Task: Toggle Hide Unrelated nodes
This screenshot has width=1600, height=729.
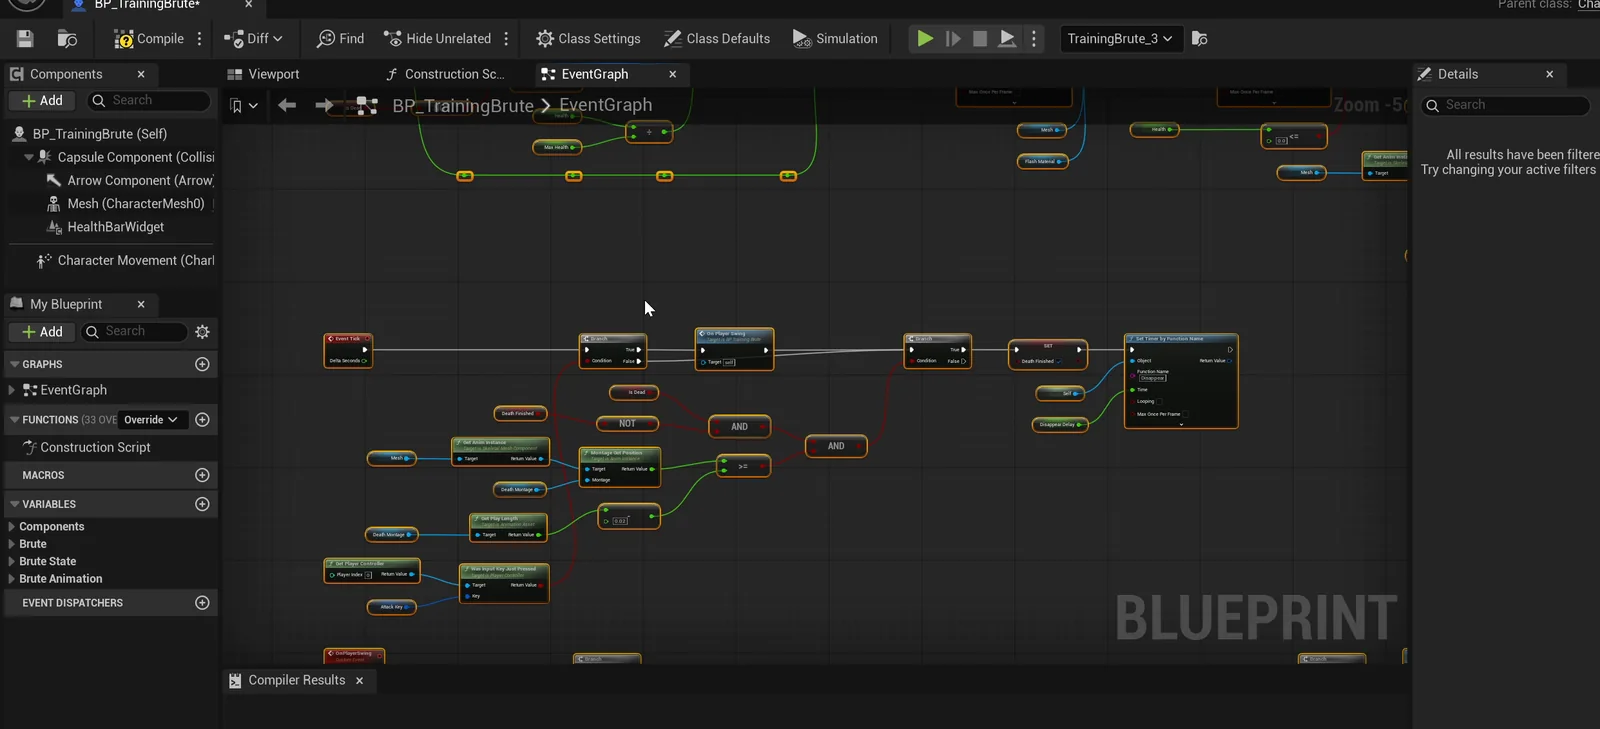Action: pos(438,39)
